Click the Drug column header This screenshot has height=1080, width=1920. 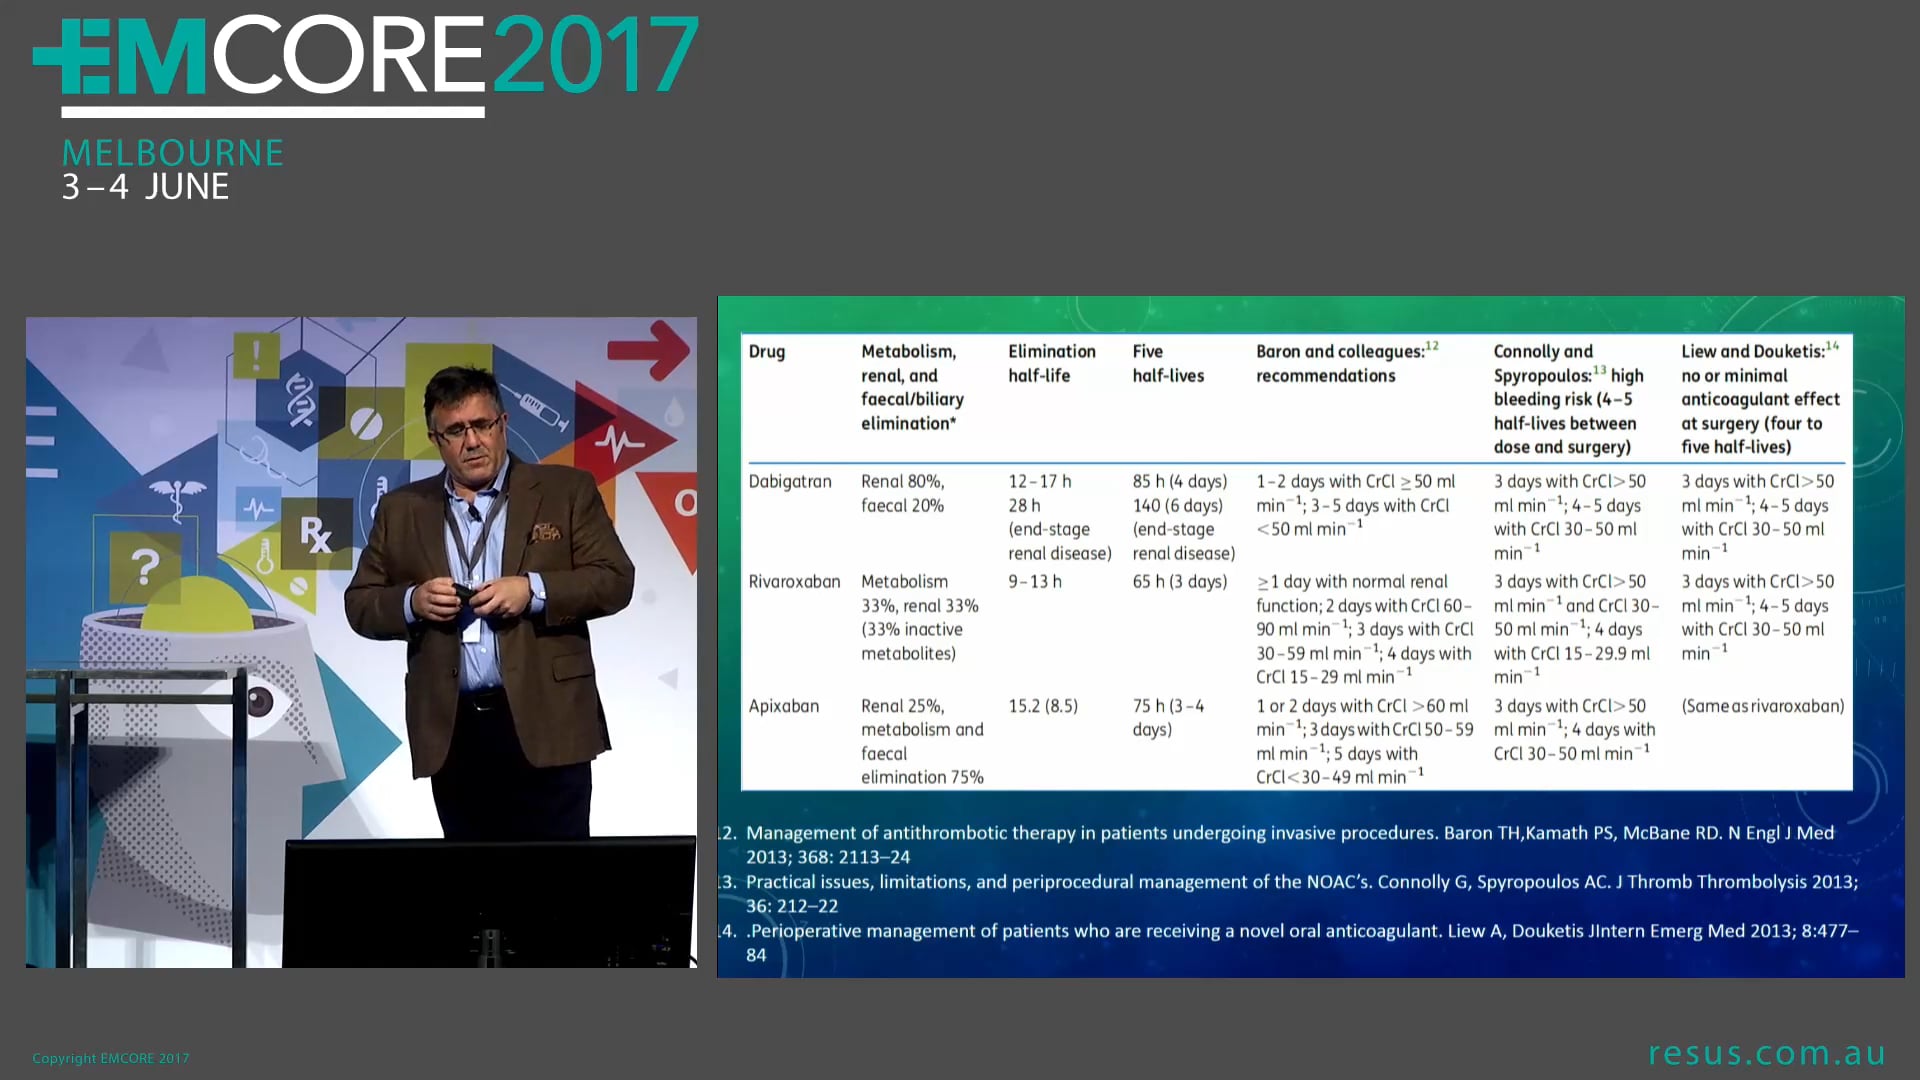[767, 352]
